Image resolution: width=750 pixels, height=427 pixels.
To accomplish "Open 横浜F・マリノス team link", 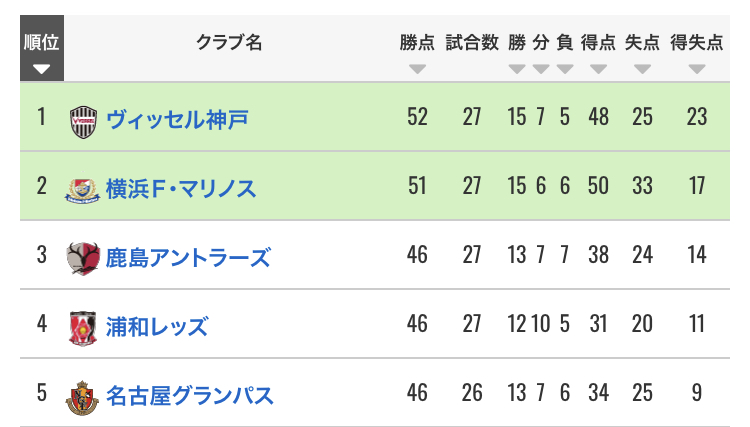I will pos(181,188).
